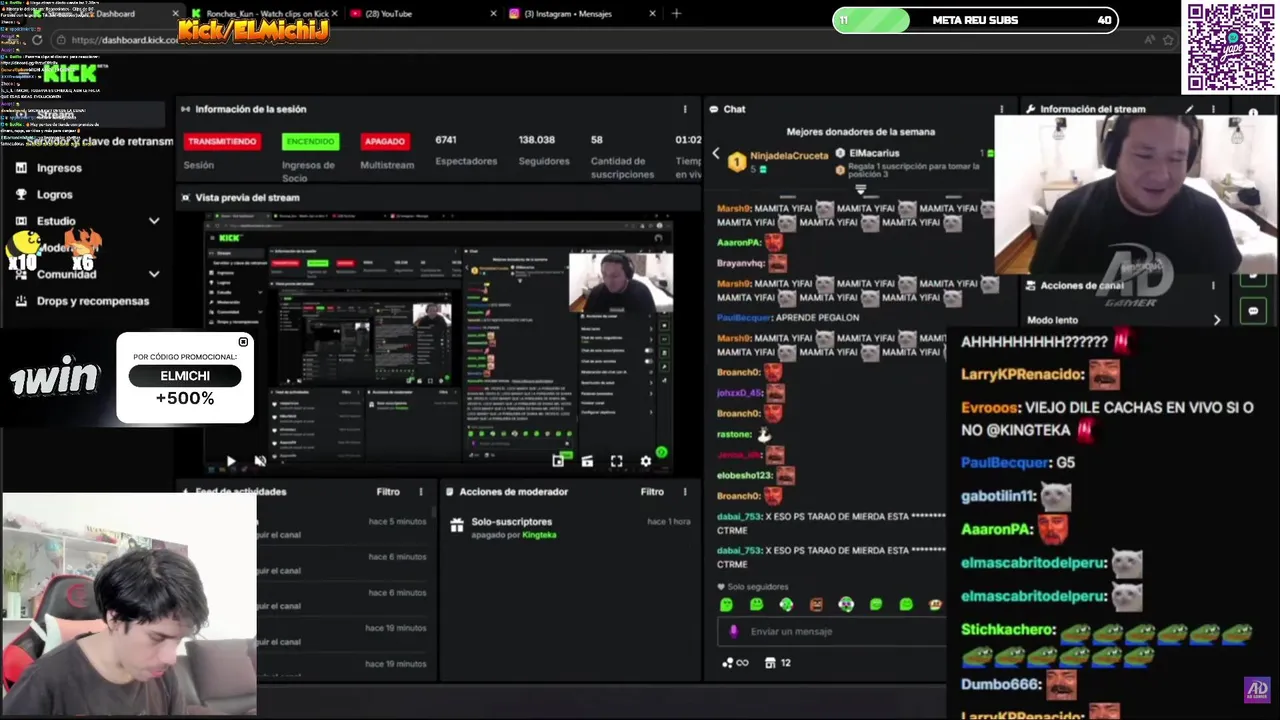Play the stream preview video

(x=231, y=461)
